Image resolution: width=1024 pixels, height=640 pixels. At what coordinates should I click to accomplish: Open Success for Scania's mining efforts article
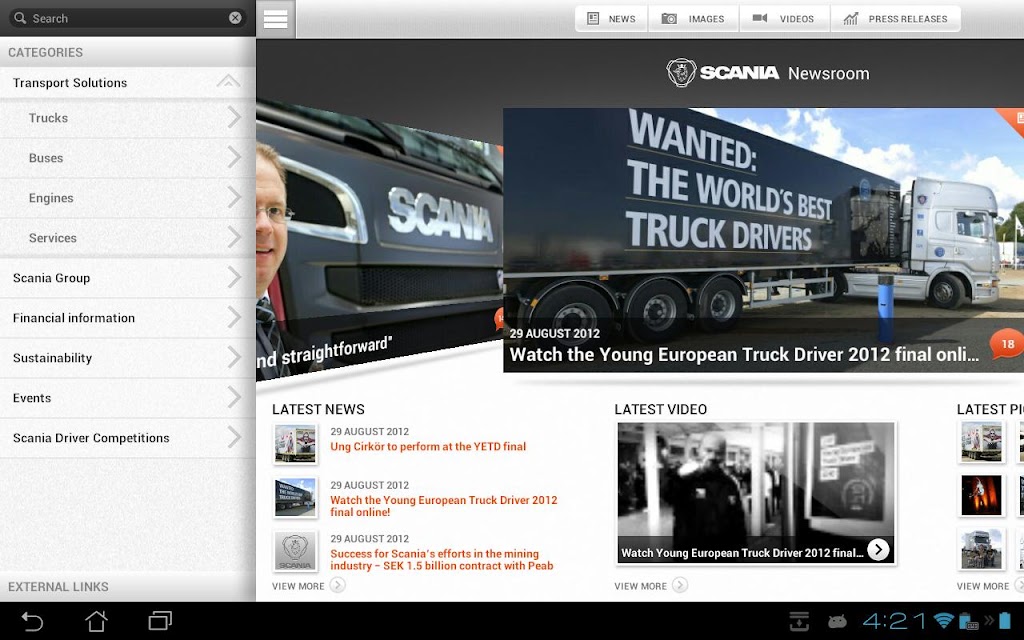pyautogui.click(x=441, y=560)
